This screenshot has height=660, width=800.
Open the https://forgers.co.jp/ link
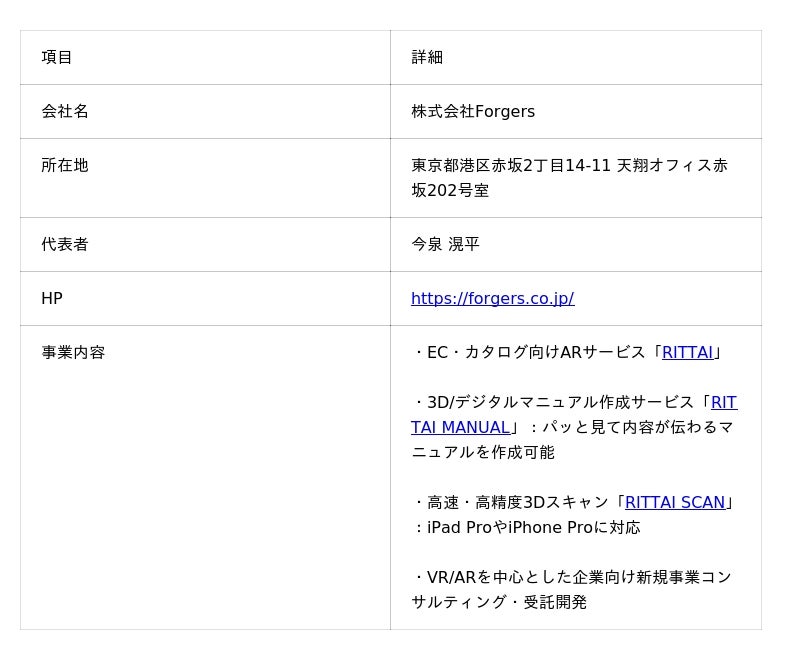point(492,298)
